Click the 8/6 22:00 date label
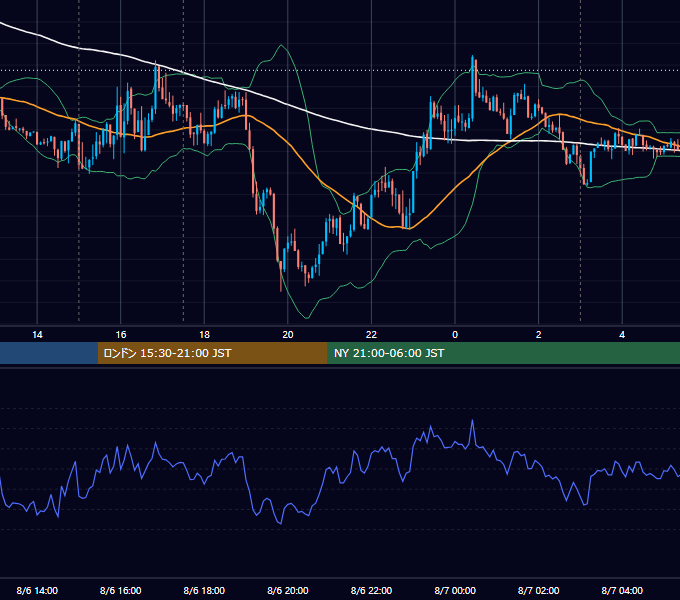 371,590
